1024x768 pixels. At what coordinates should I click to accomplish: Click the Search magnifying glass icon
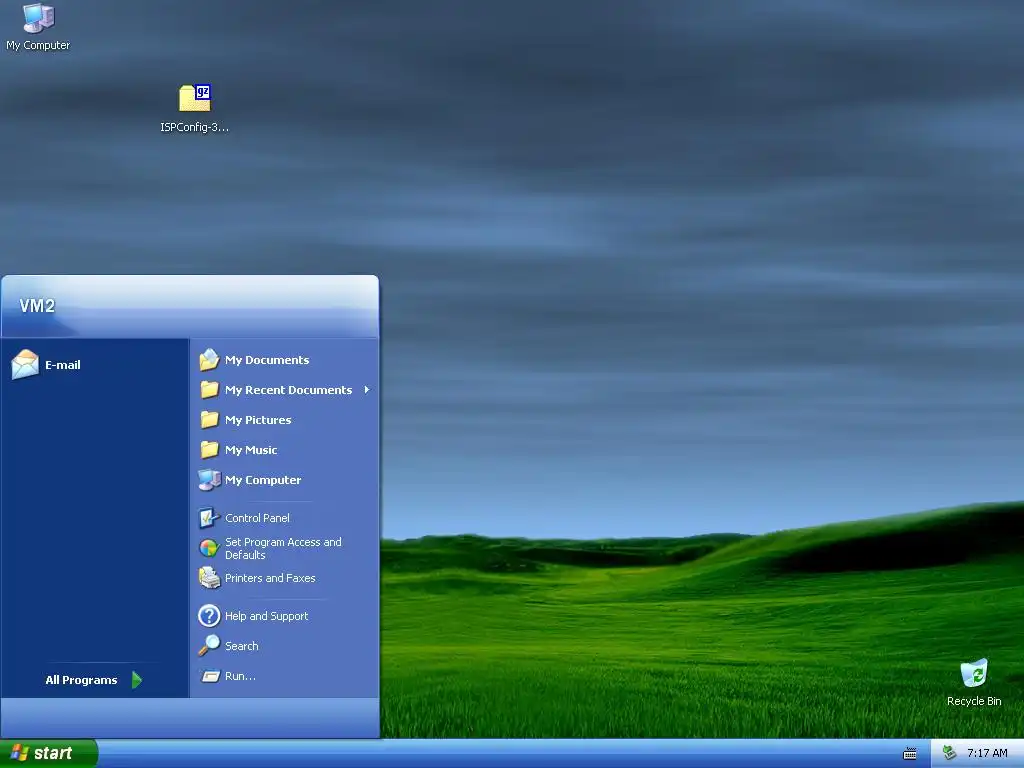pos(209,646)
